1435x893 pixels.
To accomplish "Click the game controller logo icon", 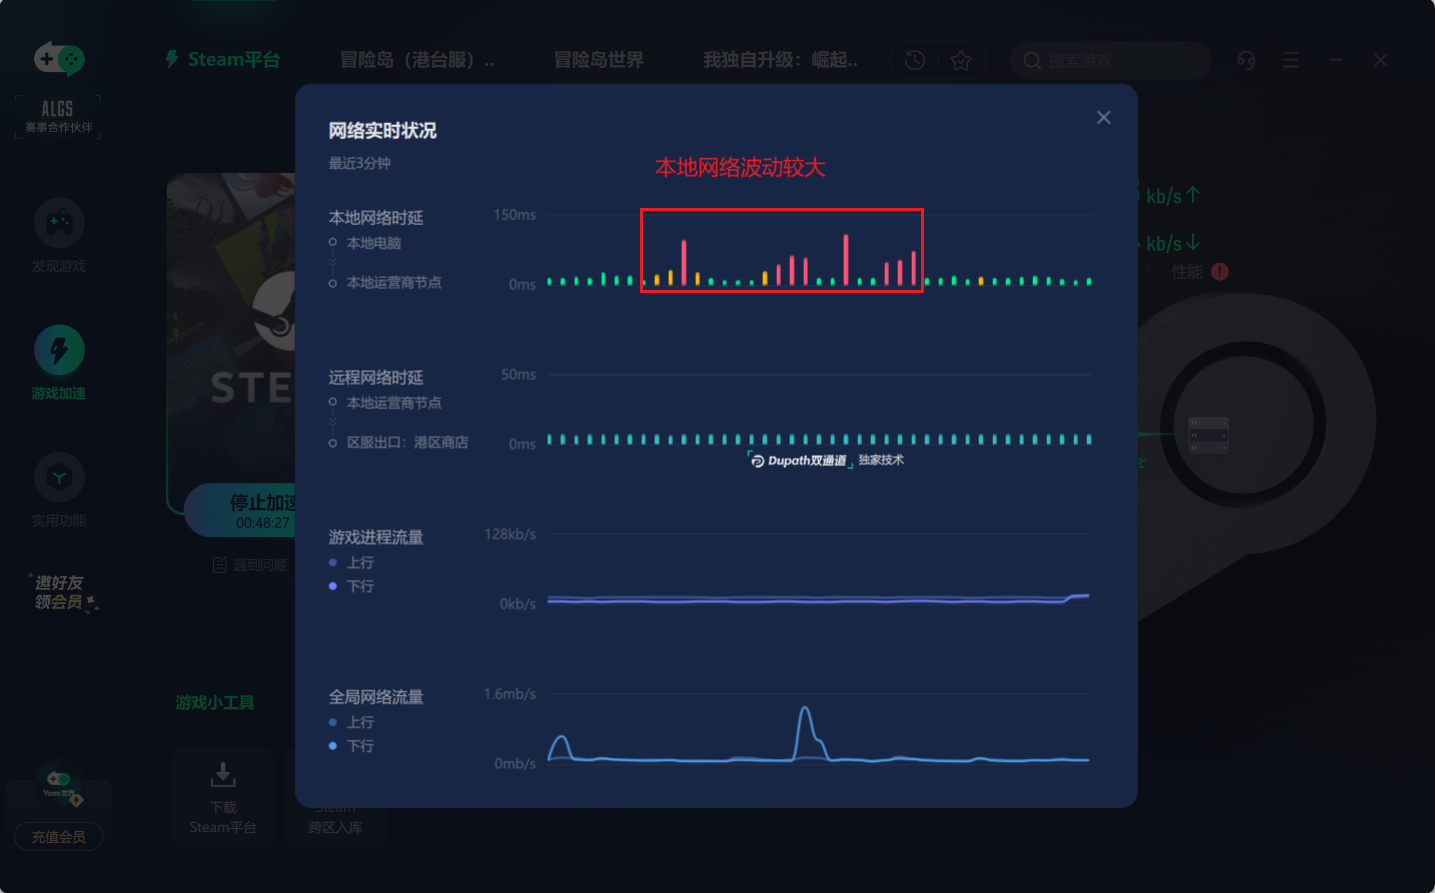I will point(59,59).
